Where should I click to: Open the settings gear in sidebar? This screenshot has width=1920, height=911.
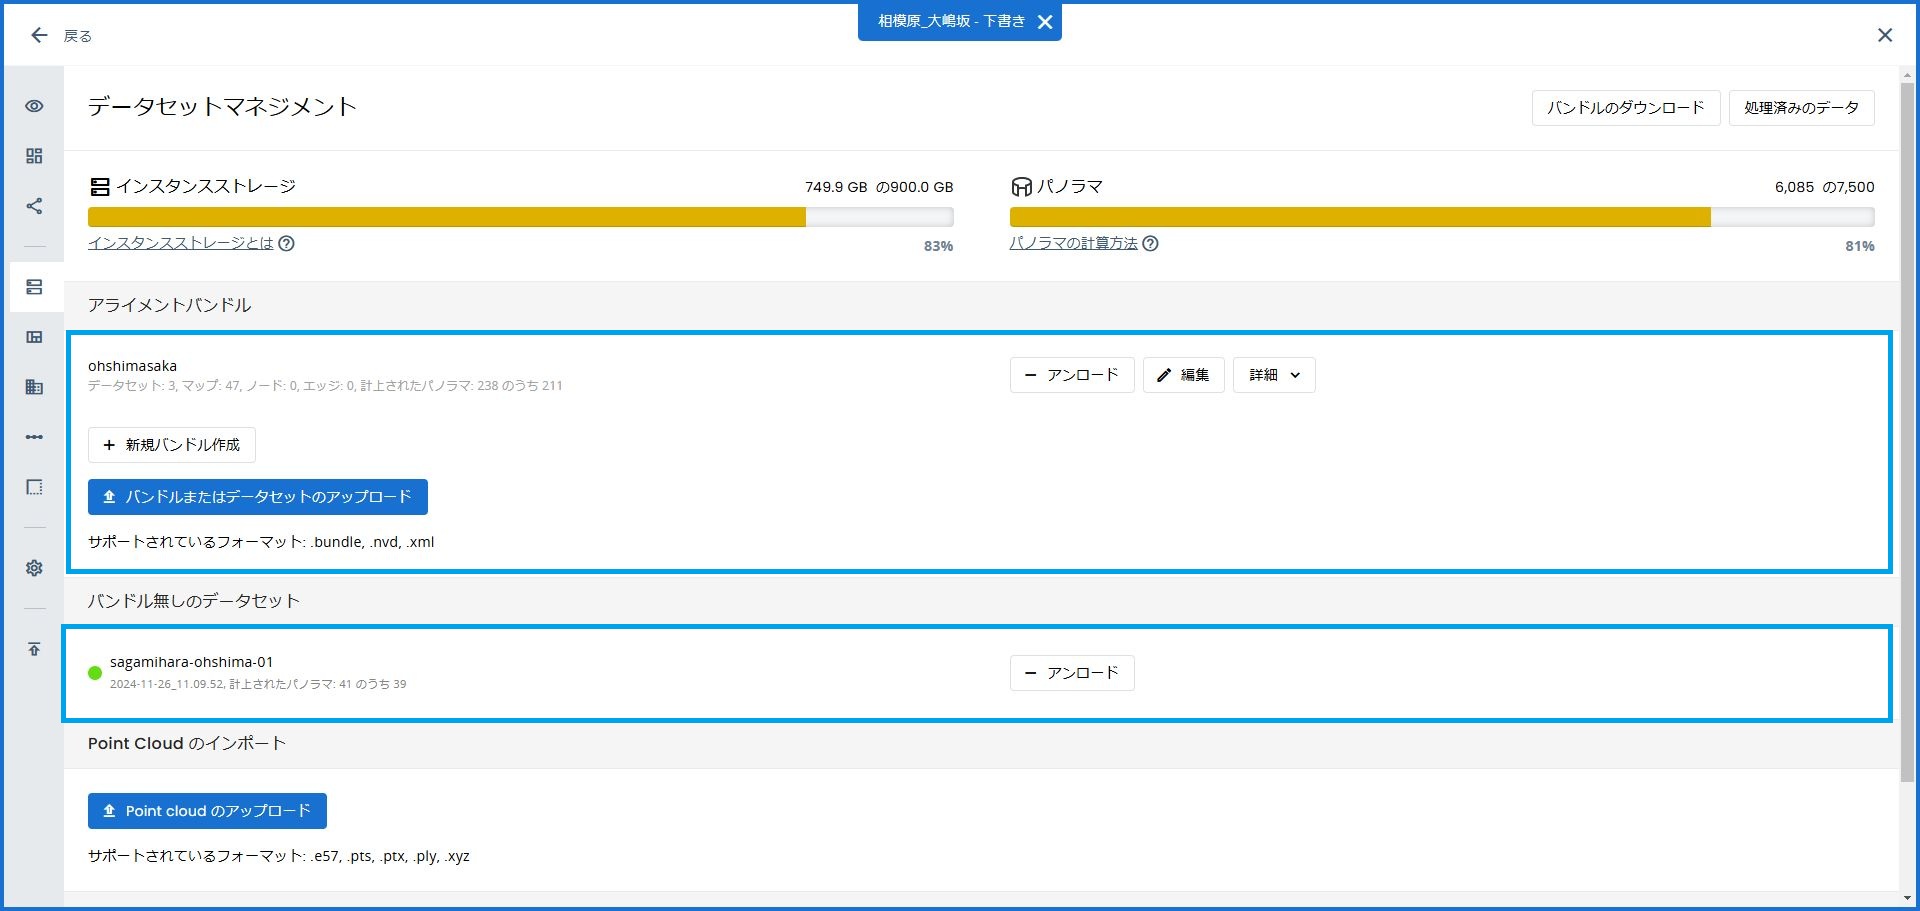pos(34,568)
